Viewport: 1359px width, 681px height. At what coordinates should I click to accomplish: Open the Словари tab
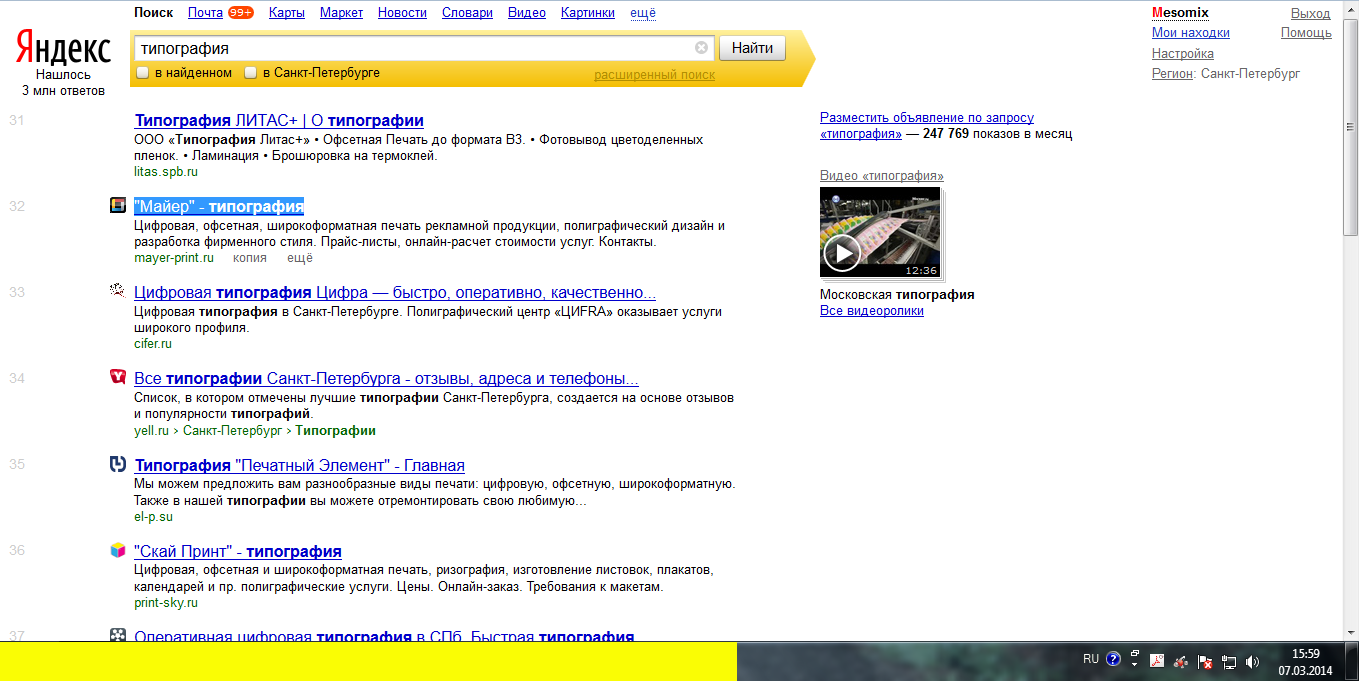click(467, 13)
